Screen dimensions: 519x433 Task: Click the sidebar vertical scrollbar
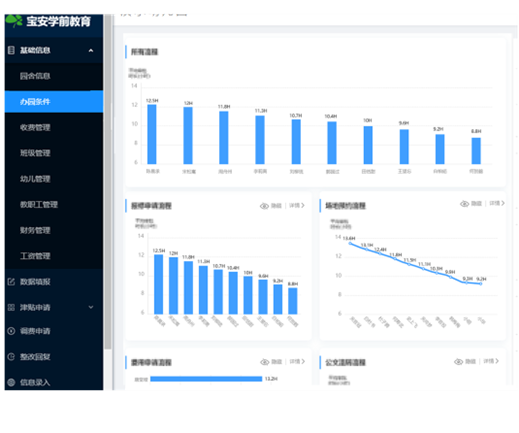coord(108,182)
